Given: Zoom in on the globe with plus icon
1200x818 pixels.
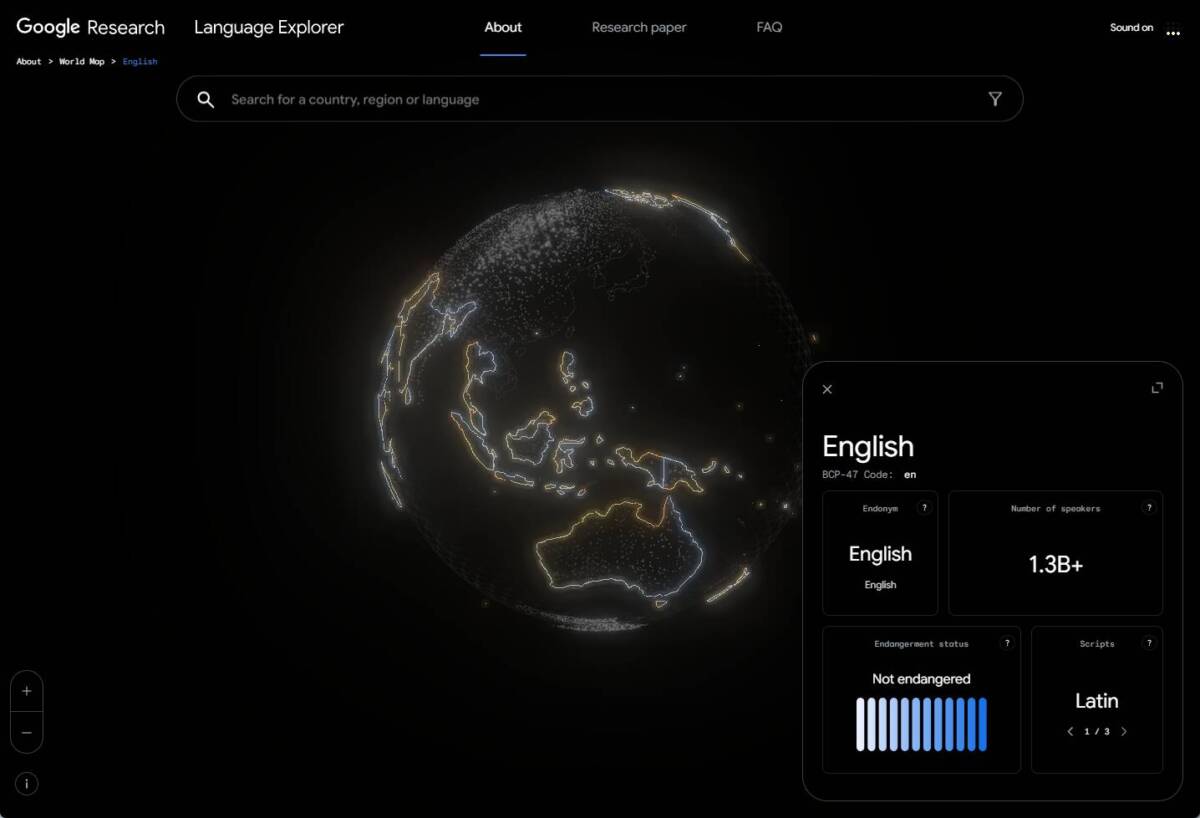Looking at the screenshot, I should [26, 690].
